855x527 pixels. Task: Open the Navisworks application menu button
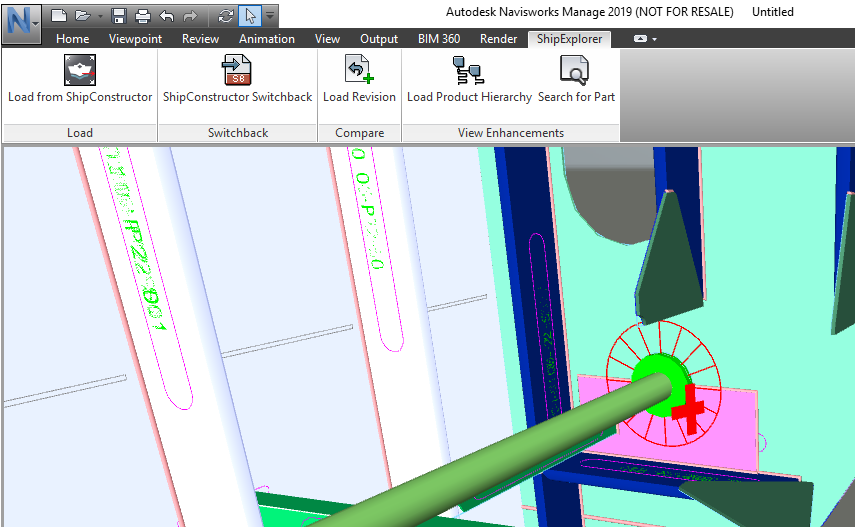coord(21,23)
